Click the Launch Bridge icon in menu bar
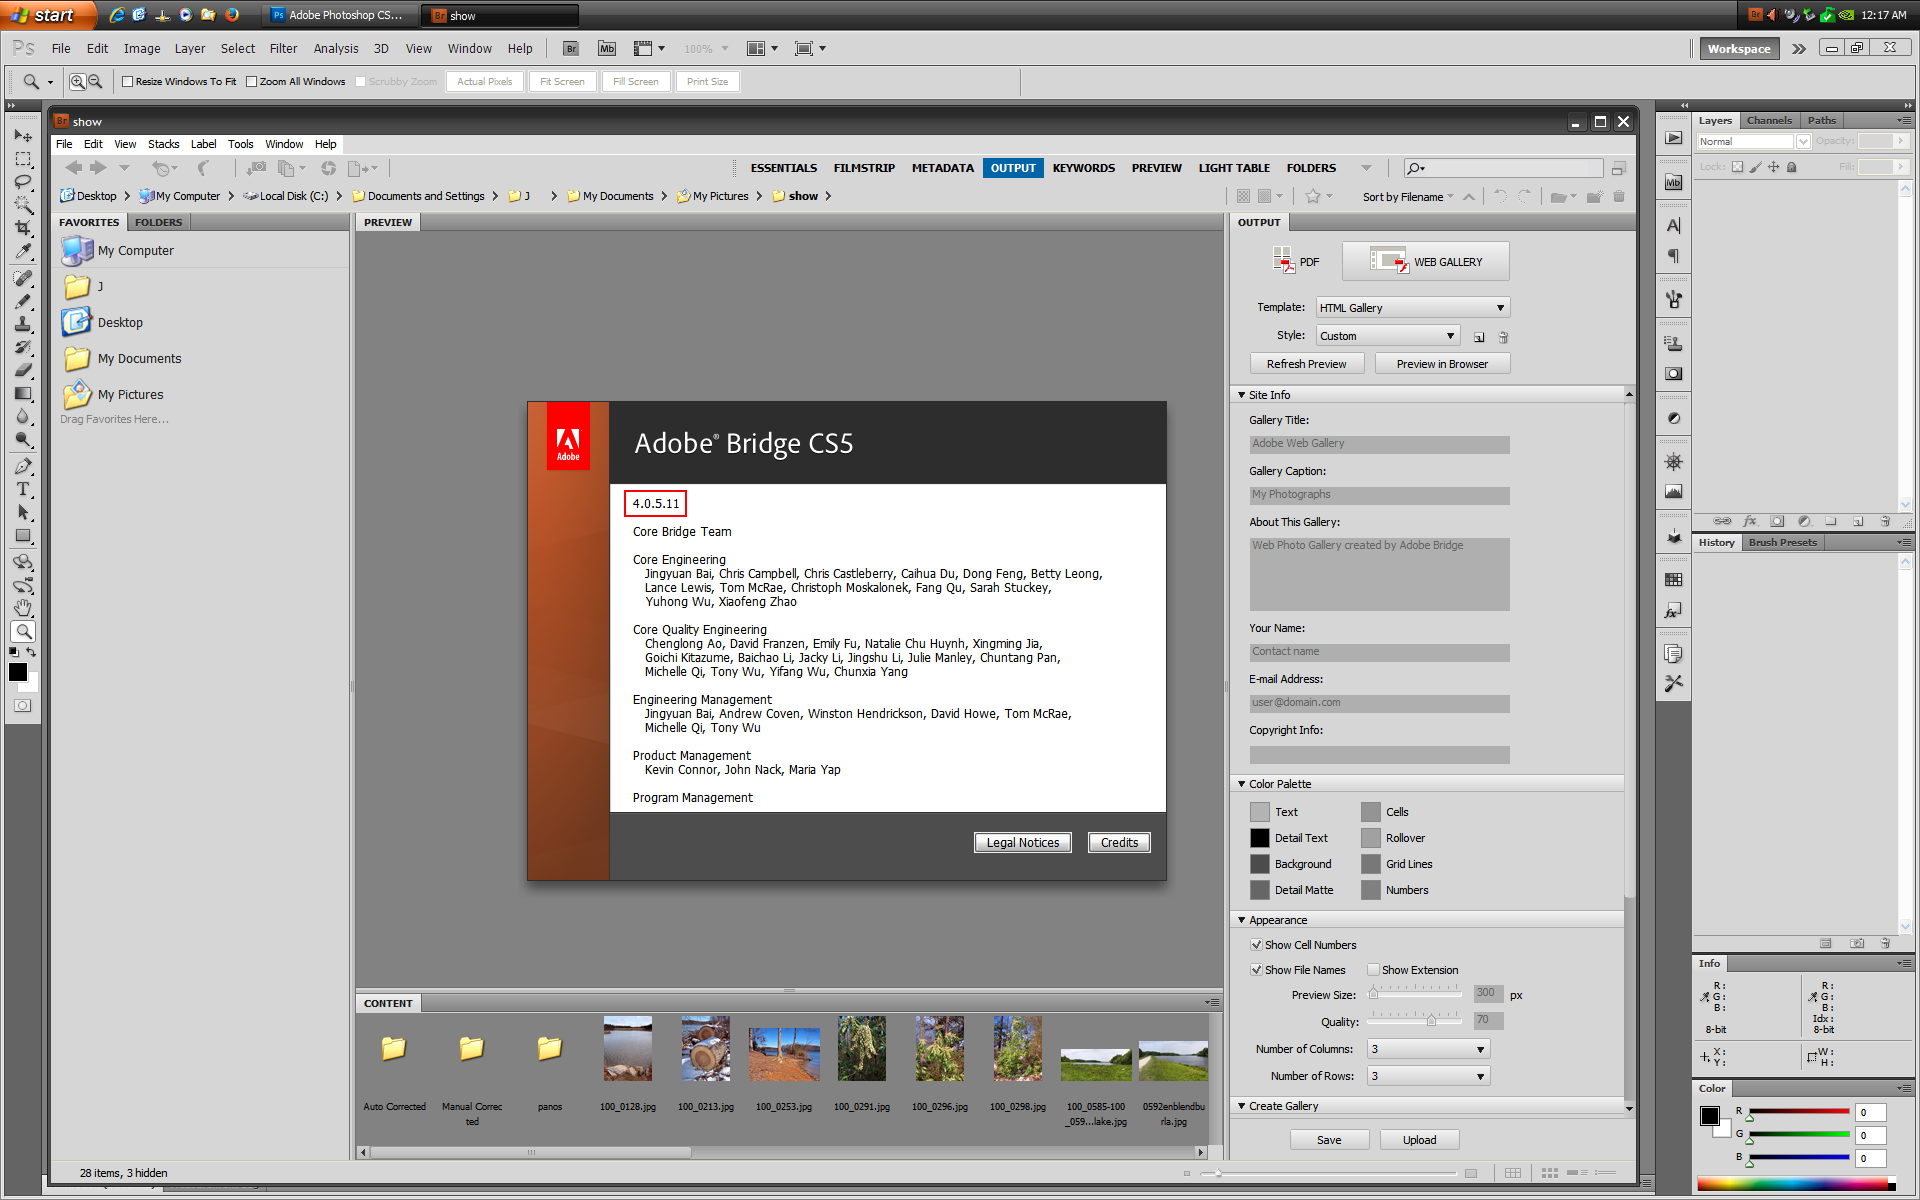The height and width of the screenshot is (1200, 1920). click(570, 48)
